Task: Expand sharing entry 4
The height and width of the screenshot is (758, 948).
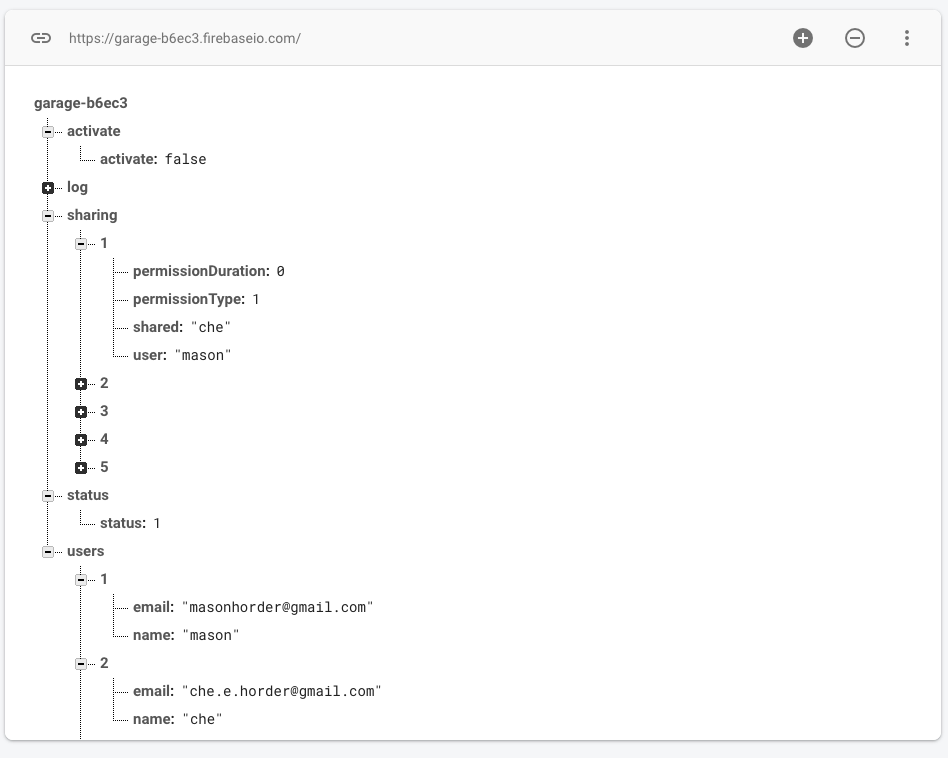Action: tap(80, 439)
